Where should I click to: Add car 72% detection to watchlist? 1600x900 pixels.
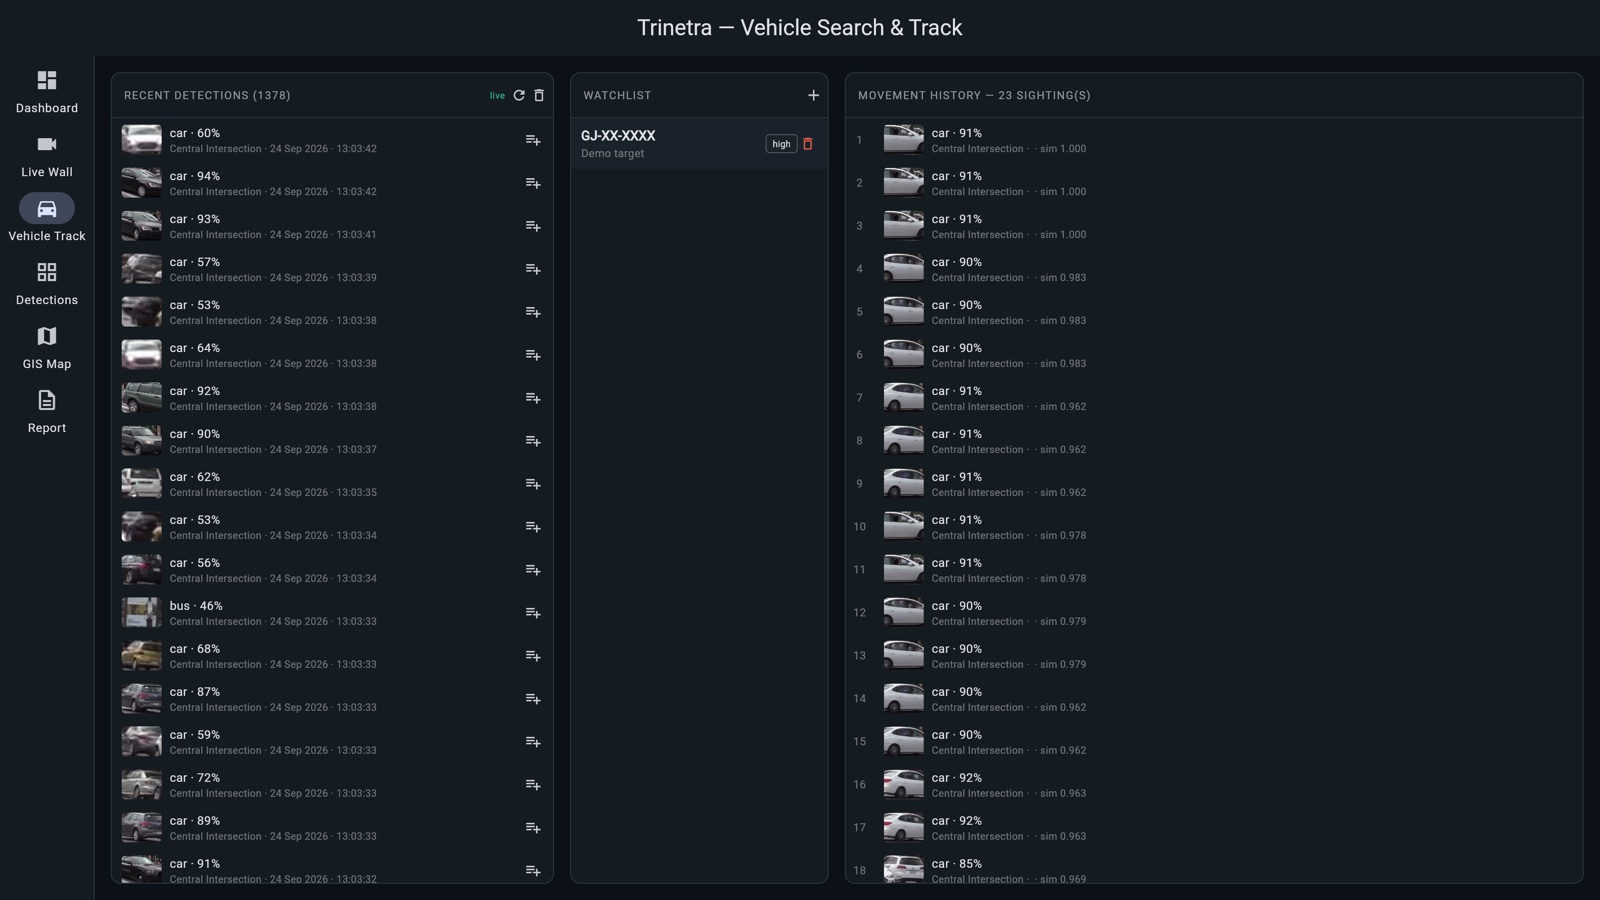[533, 785]
